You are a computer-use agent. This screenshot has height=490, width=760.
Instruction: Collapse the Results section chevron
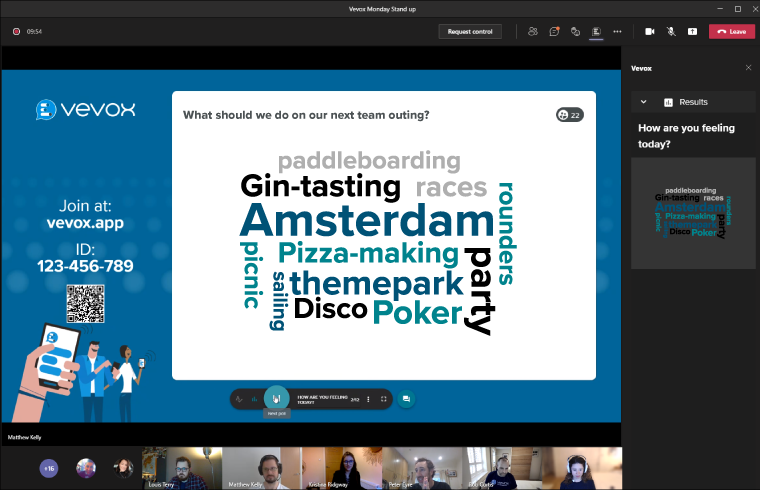click(x=643, y=102)
